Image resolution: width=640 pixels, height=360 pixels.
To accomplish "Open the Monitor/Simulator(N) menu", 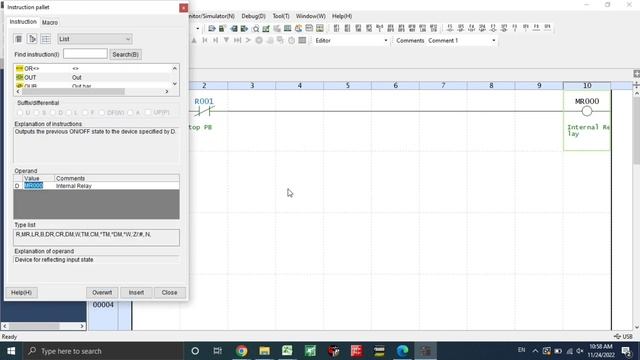I will point(211,16).
